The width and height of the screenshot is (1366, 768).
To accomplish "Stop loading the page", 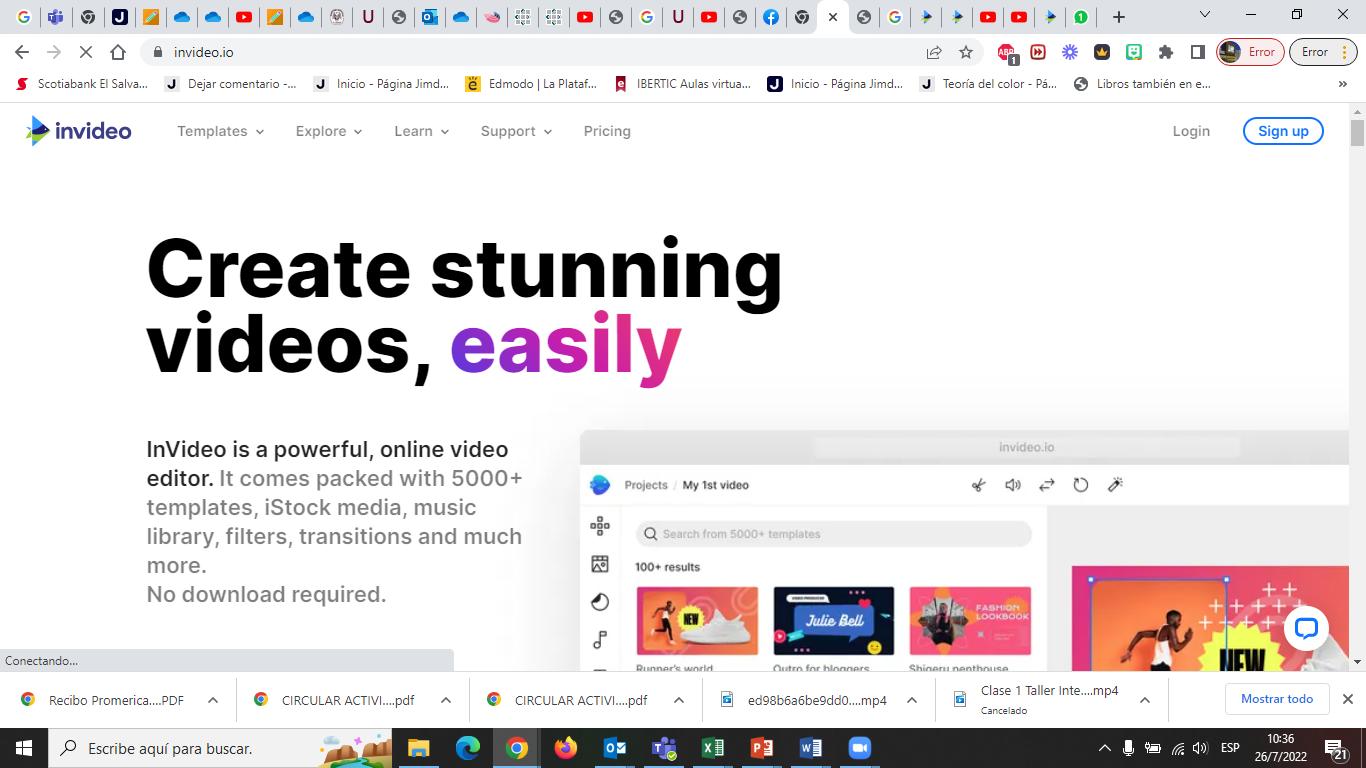I will coord(86,52).
